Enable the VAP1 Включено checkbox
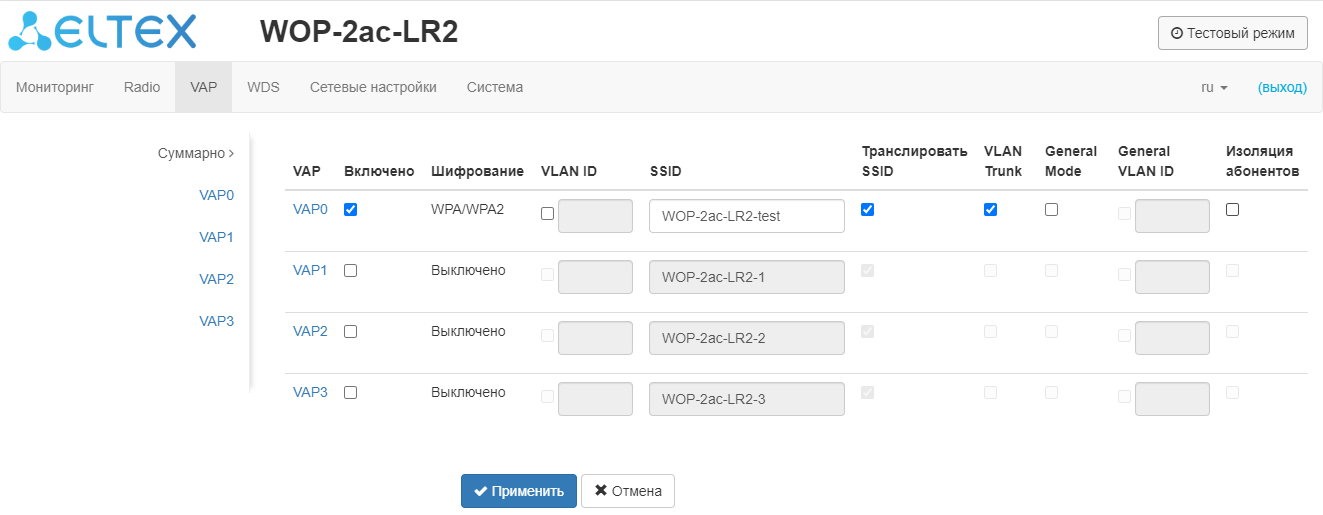Image resolution: width=1323 pixels, height=515 pixels. click(x=350, y=270)
